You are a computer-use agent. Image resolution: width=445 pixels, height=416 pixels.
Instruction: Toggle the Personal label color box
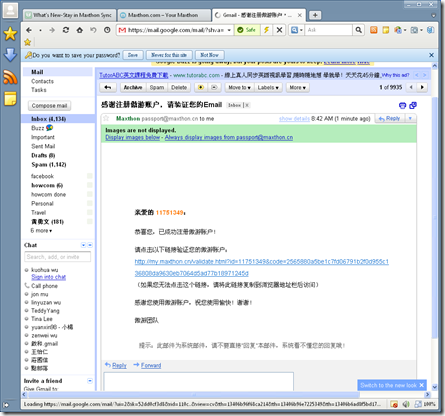(89, 203)
